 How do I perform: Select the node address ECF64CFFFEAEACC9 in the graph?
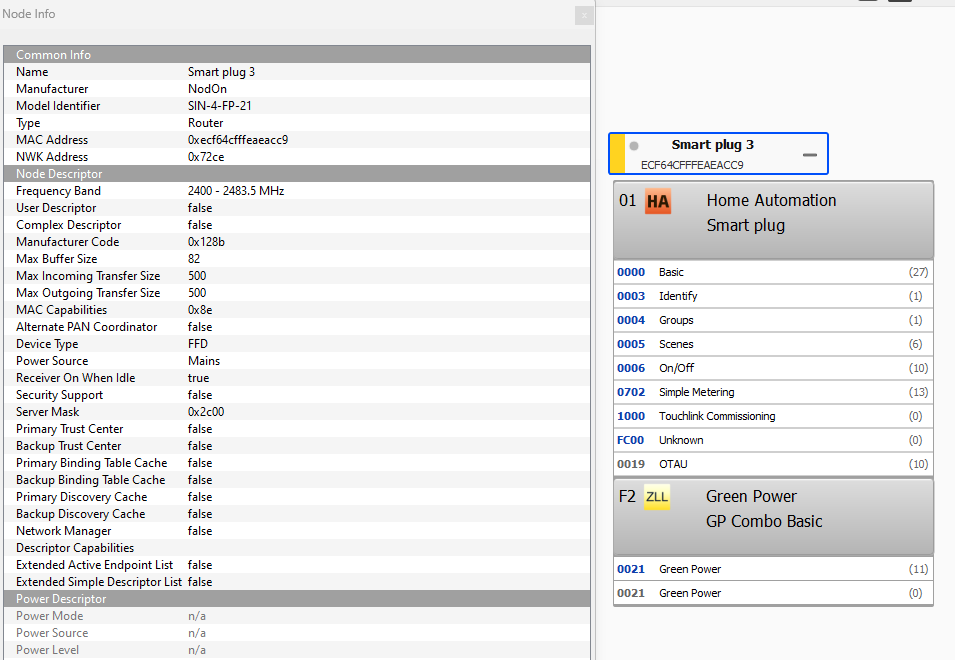coord(692,165)
